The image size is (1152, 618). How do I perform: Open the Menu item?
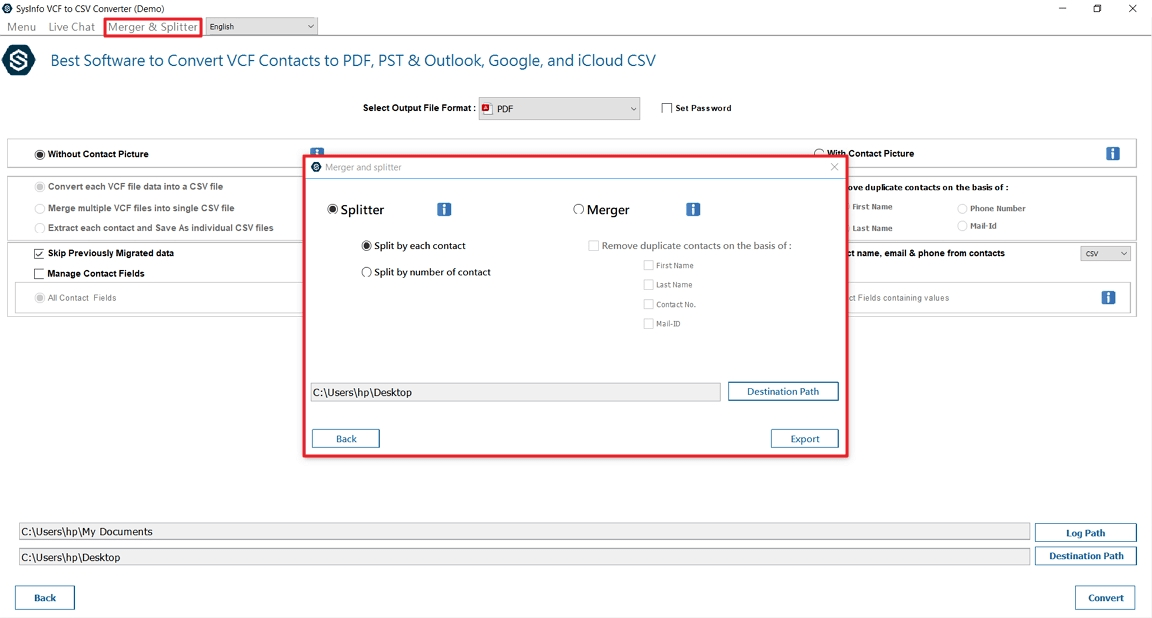pos(21,26)
